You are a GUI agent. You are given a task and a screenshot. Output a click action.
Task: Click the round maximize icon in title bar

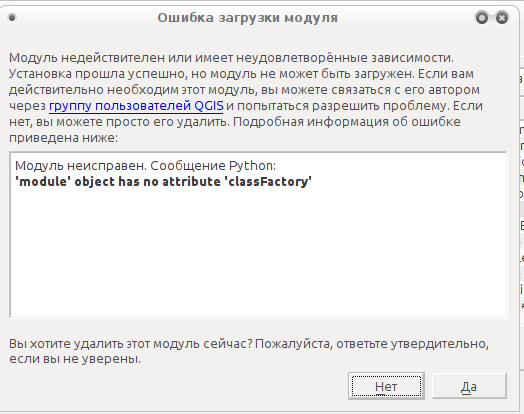482,18
